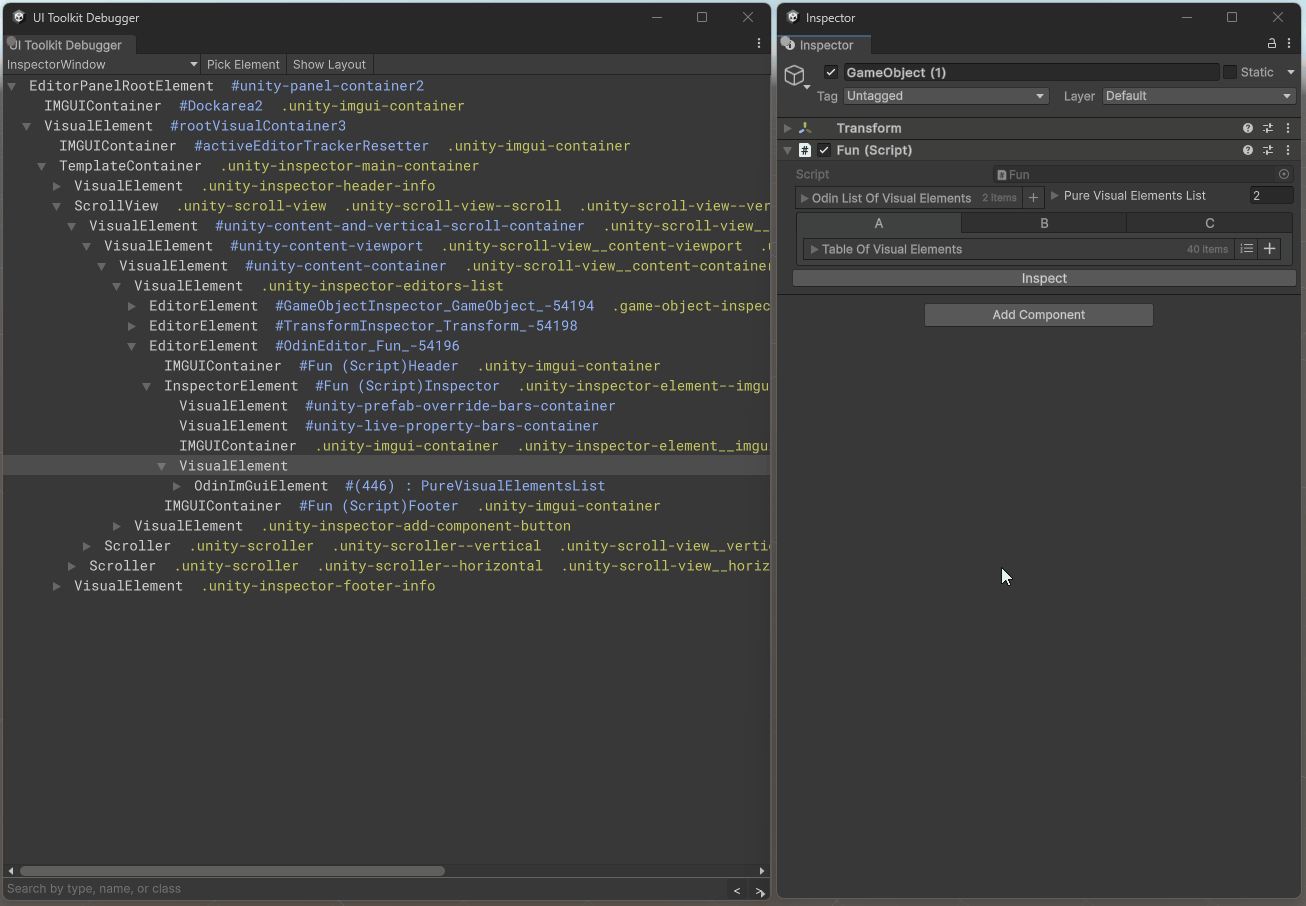1306x906 pixels.
Task: Expand the Scroller unity-scroller--vertical tree row
Action: pos(87,546)
